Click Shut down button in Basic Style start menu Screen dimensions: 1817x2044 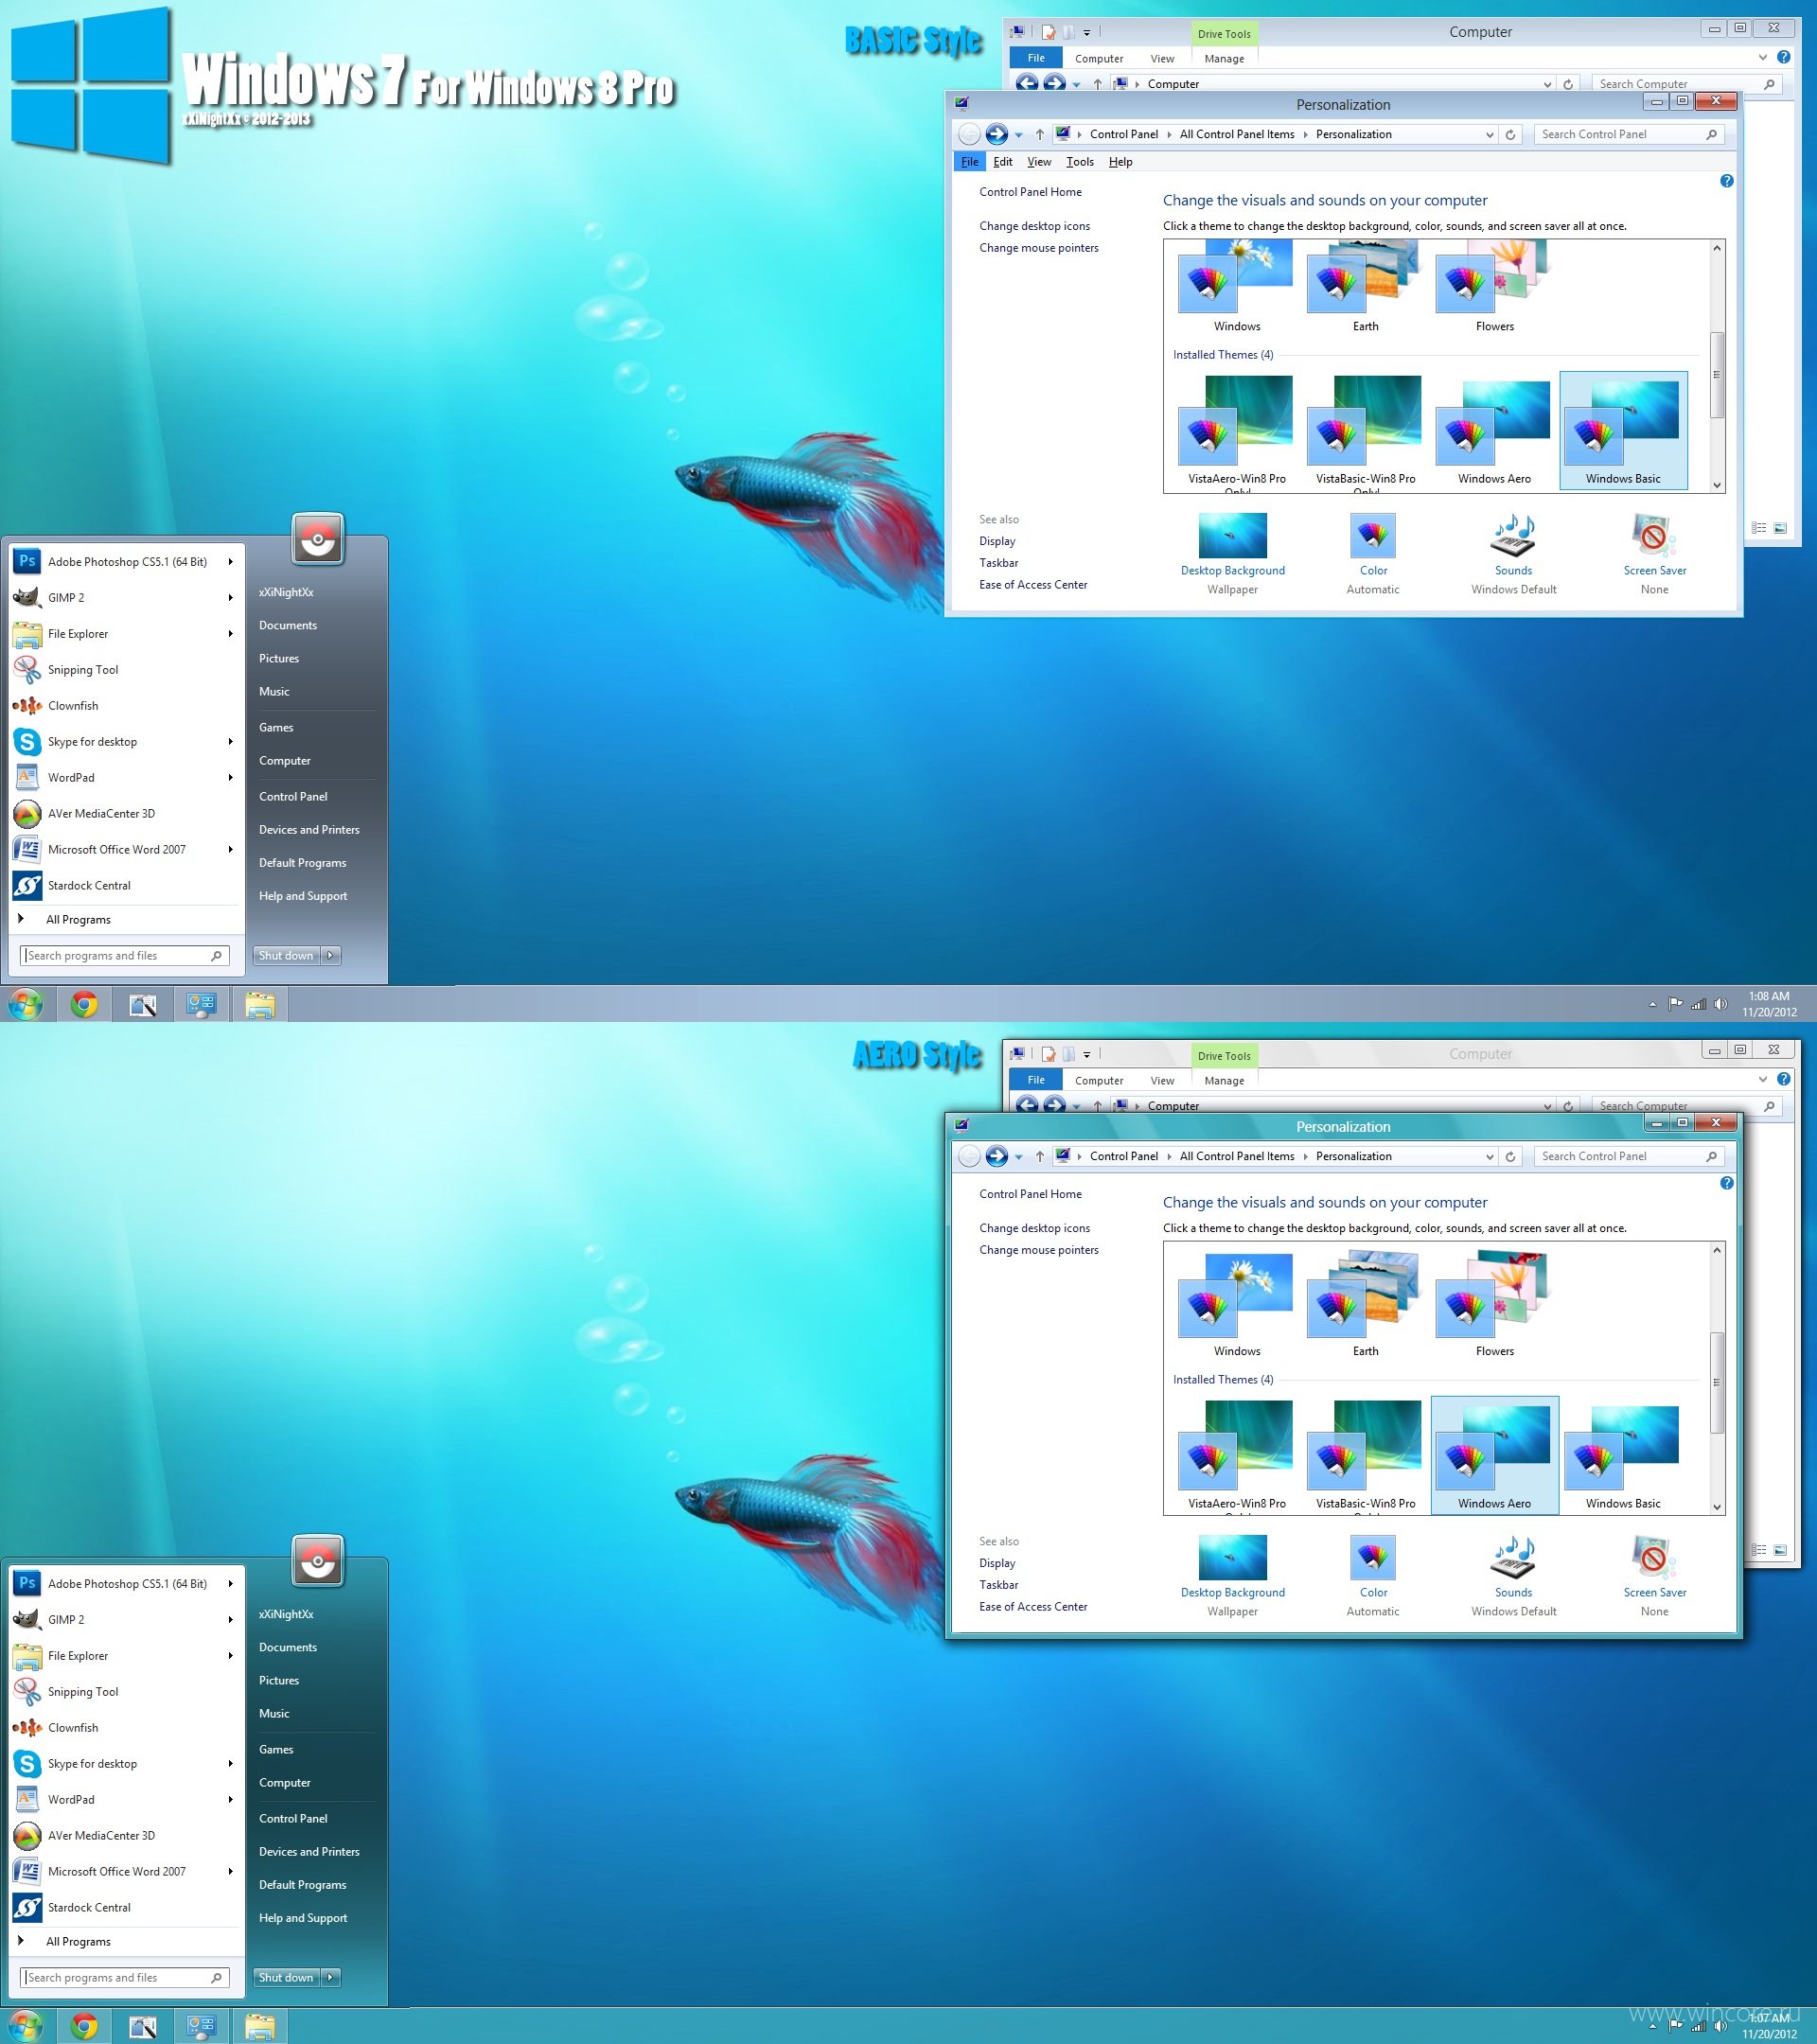tap(286, 956)
